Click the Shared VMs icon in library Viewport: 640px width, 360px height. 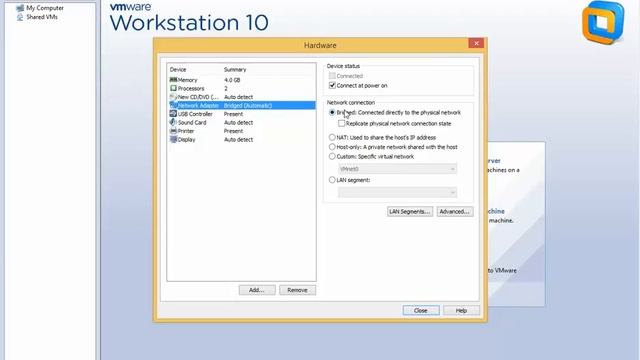point(20,17)
